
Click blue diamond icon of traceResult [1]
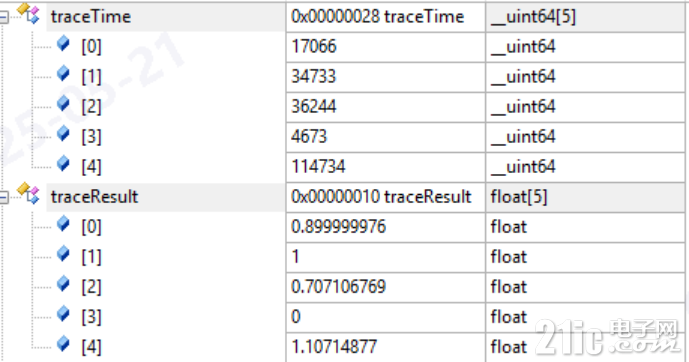coord(63,253)
